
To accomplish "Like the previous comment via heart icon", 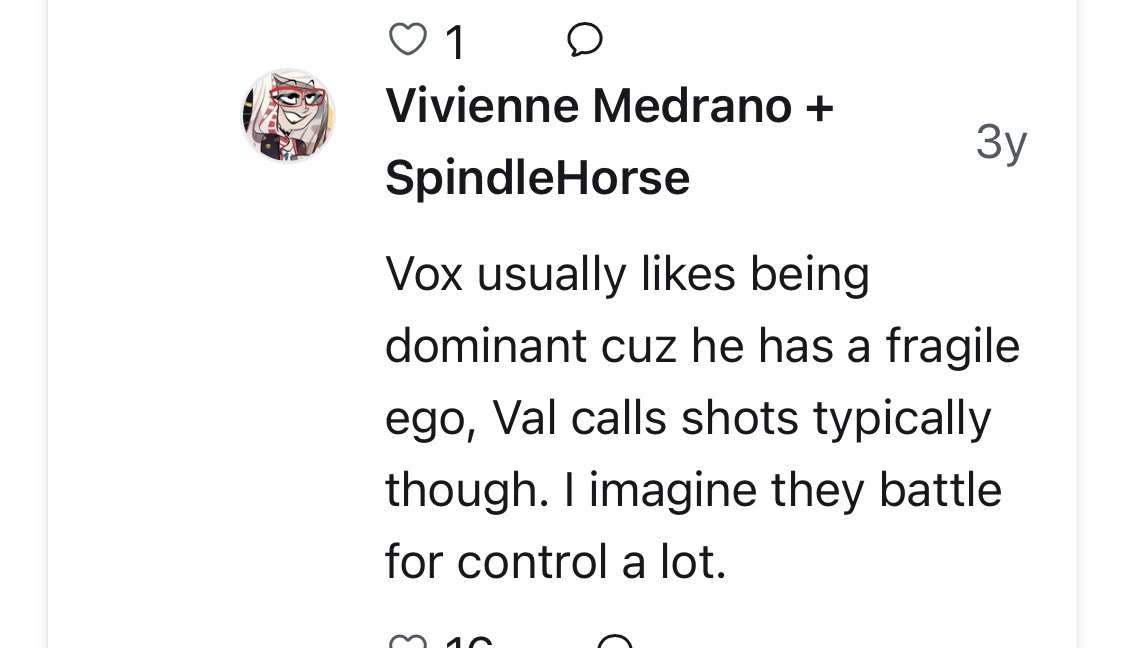I will (x=406, y=40).
